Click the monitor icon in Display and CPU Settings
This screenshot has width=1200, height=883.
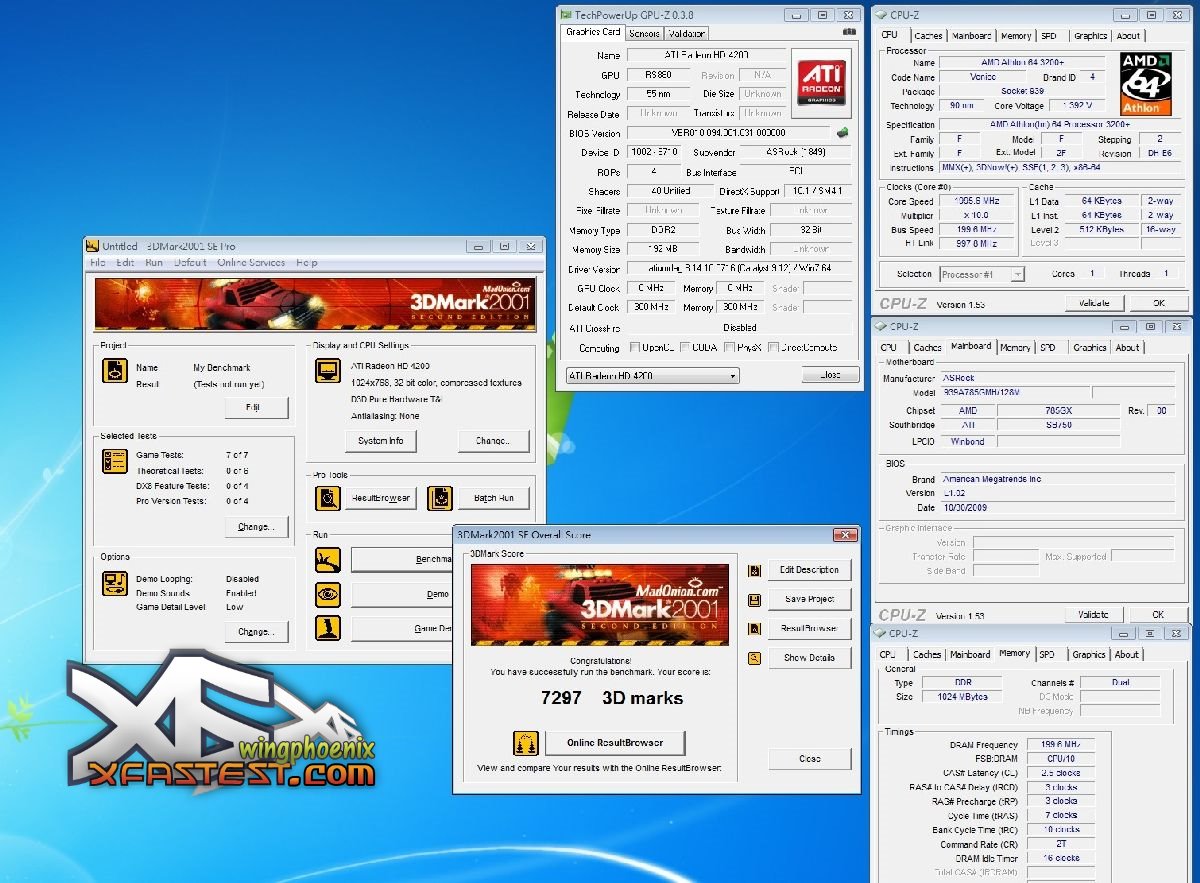(328, 371)
